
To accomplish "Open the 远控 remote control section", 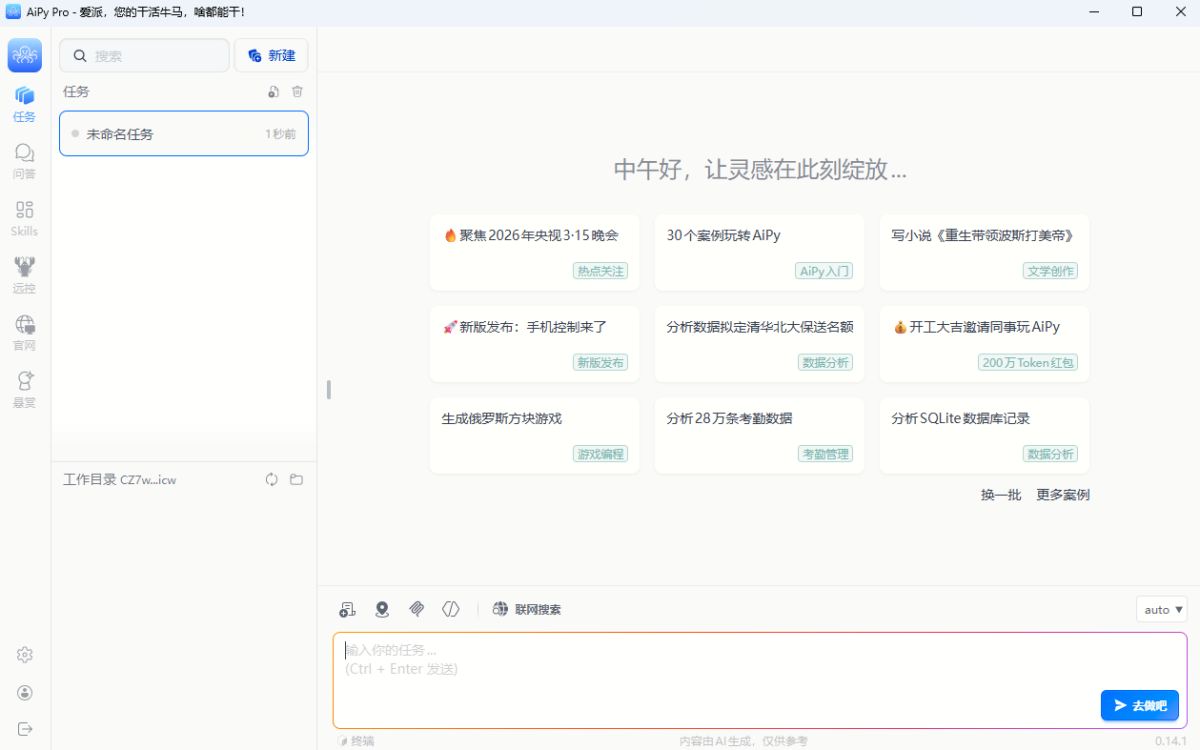I will pos(25,275).
